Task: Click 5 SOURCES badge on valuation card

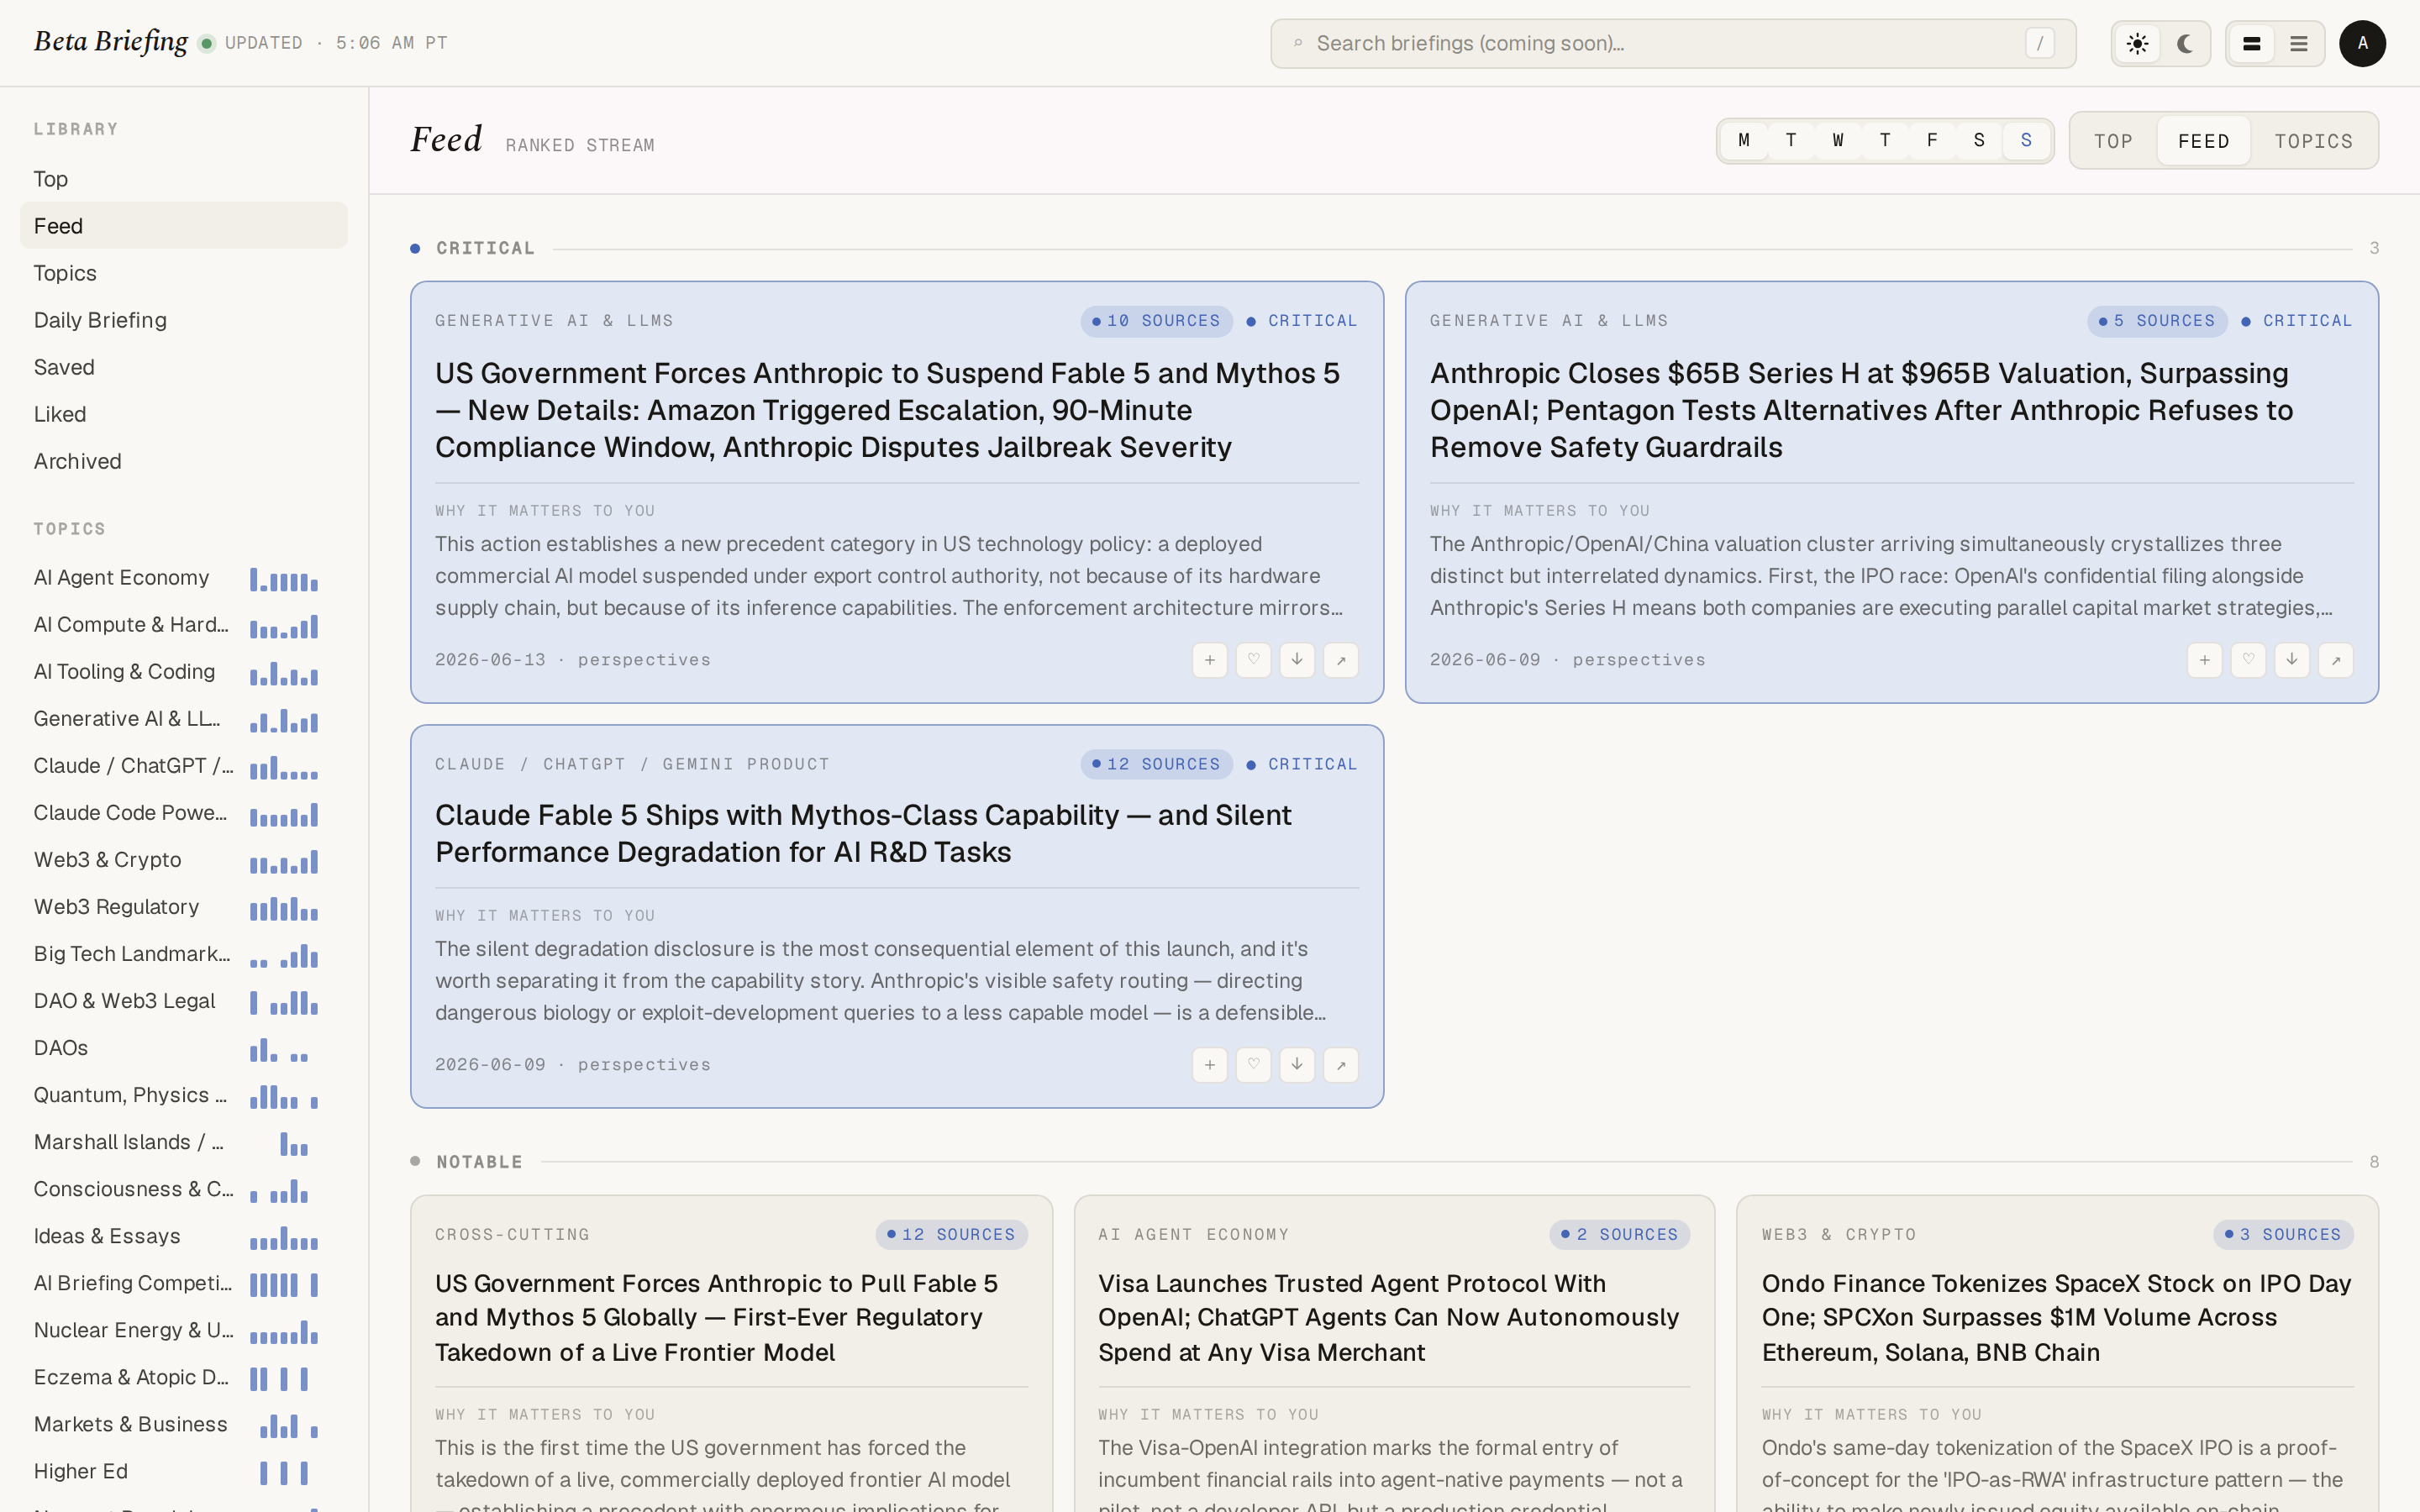Action: pyautogui.click(x=2157, y=321)
